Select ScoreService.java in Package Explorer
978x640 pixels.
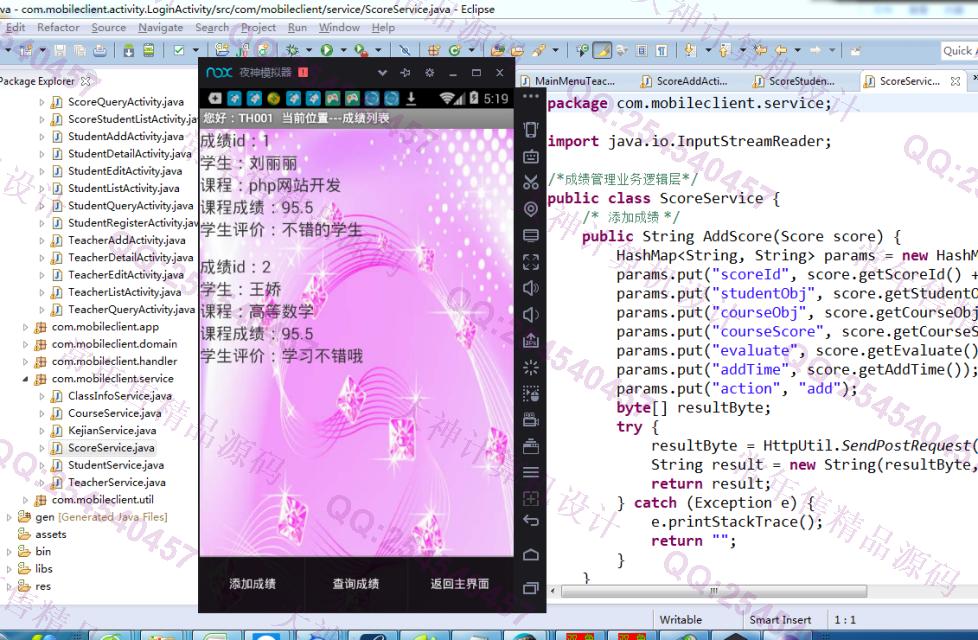(111, 448)
